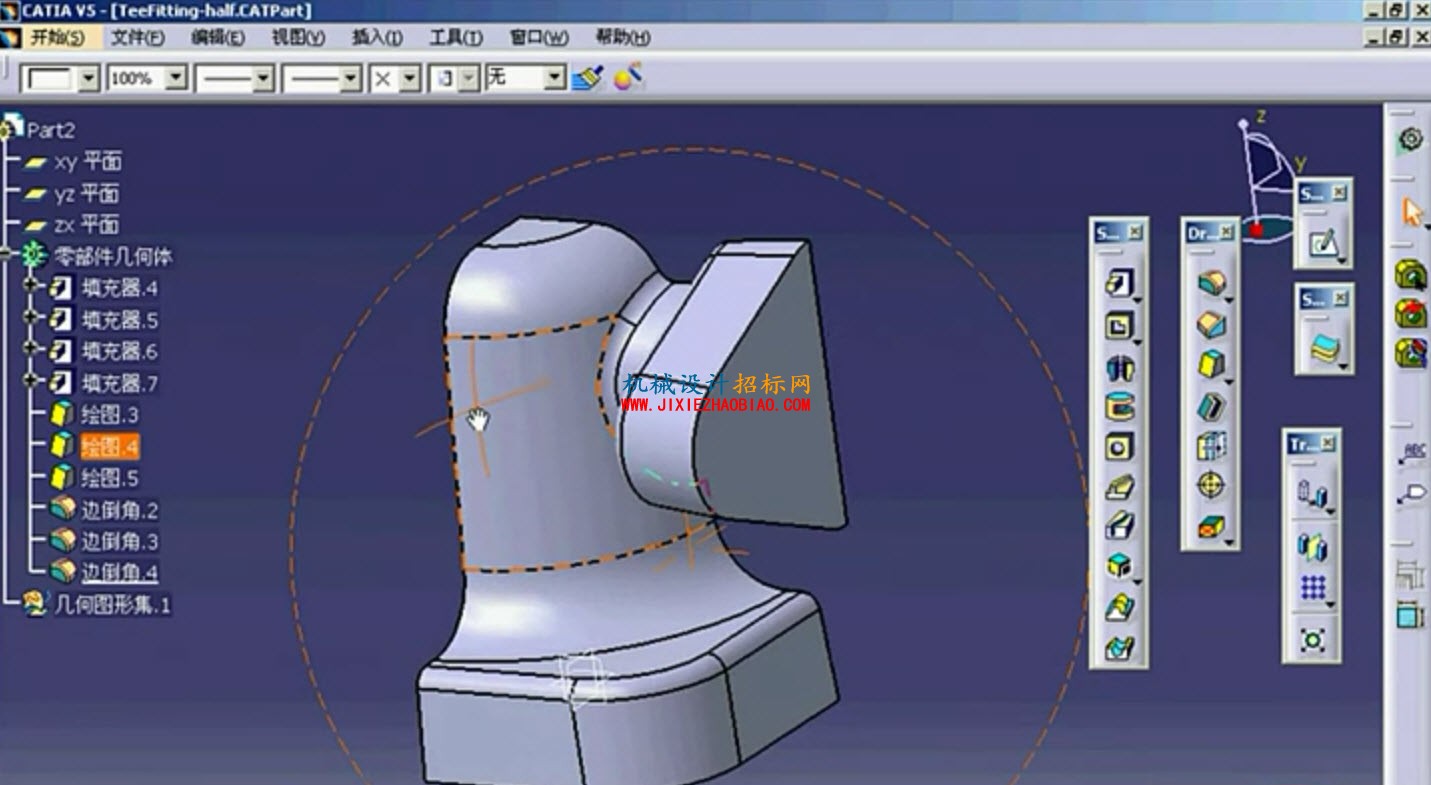Select the Mirror tool icon

tap(1312, 546)
